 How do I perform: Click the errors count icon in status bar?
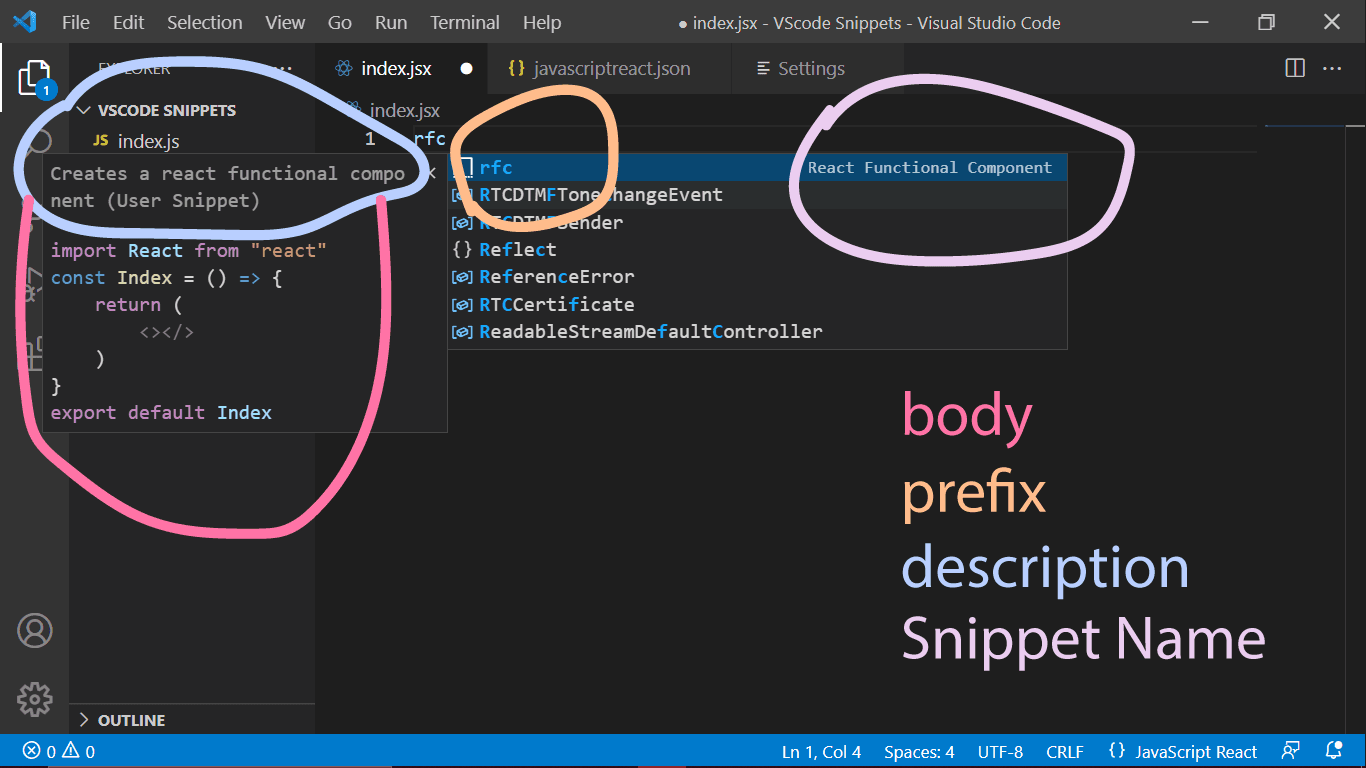pos(32,752)
